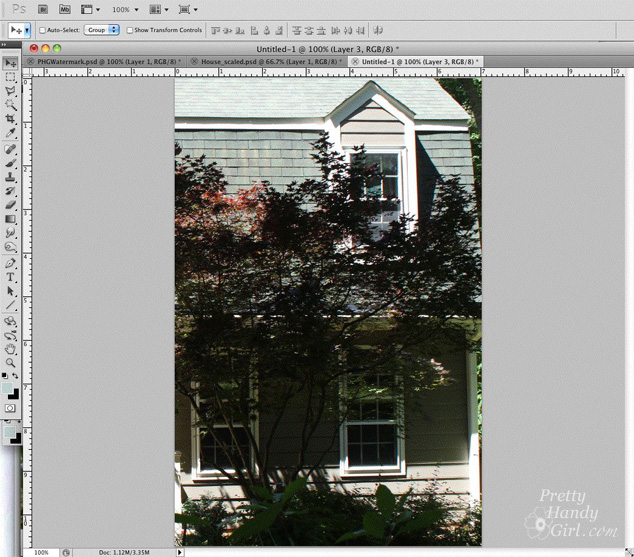Close the PHGWatermark.psd tab
Image resolution: width=634 pixels, height=557 pixels.
[30, 62]
